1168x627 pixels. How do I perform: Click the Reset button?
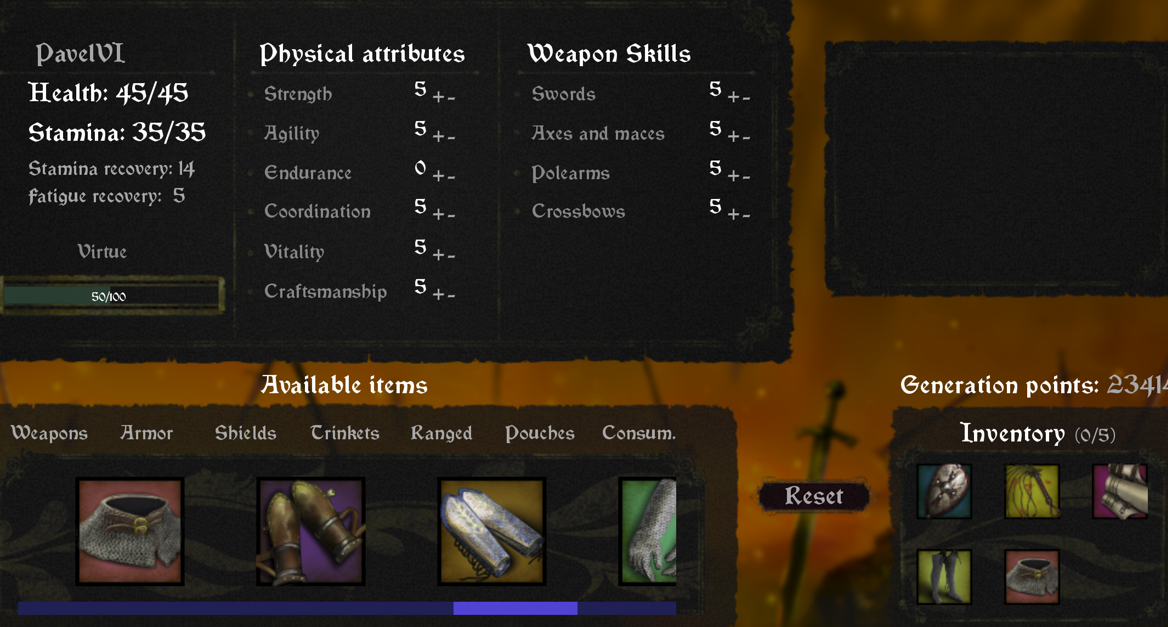(813, 496)
